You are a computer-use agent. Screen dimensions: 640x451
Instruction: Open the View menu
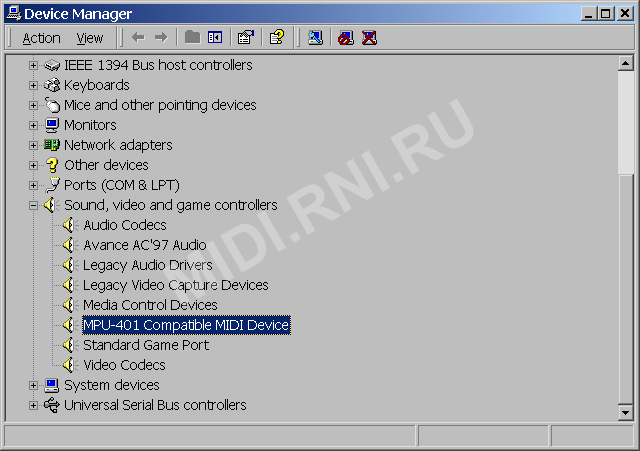pyautogui.click(x=89, y=38)
